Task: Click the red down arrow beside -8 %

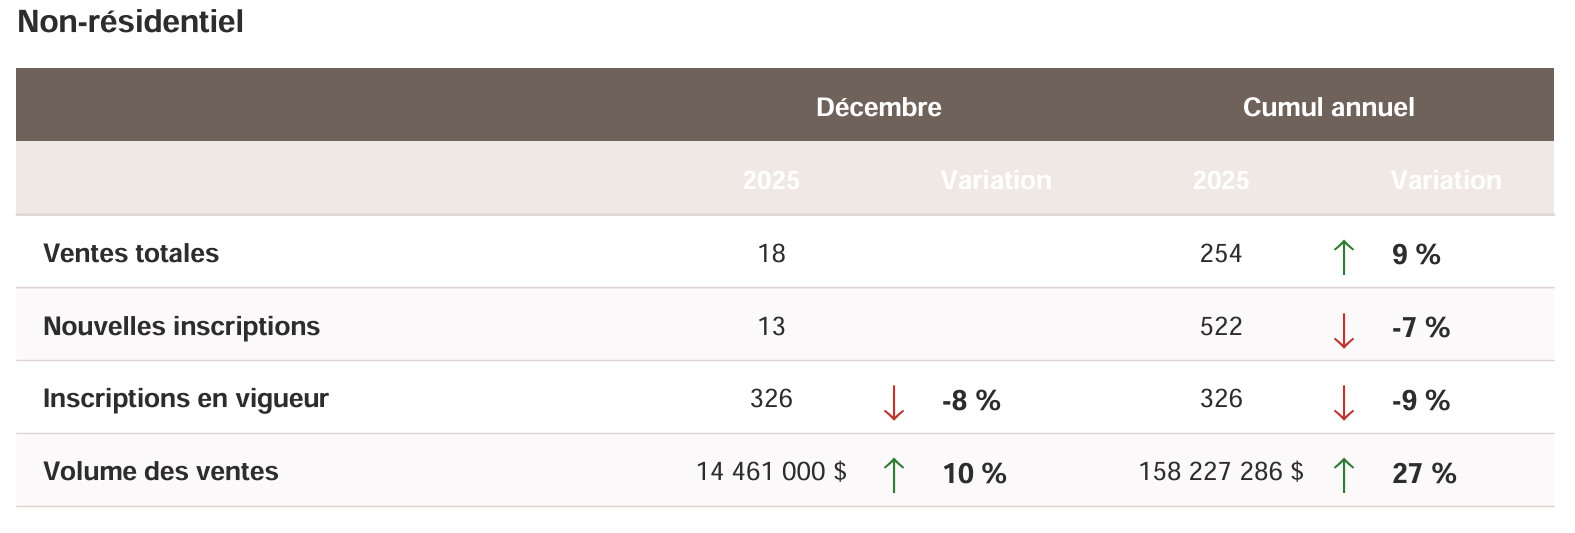Action: 894,402
